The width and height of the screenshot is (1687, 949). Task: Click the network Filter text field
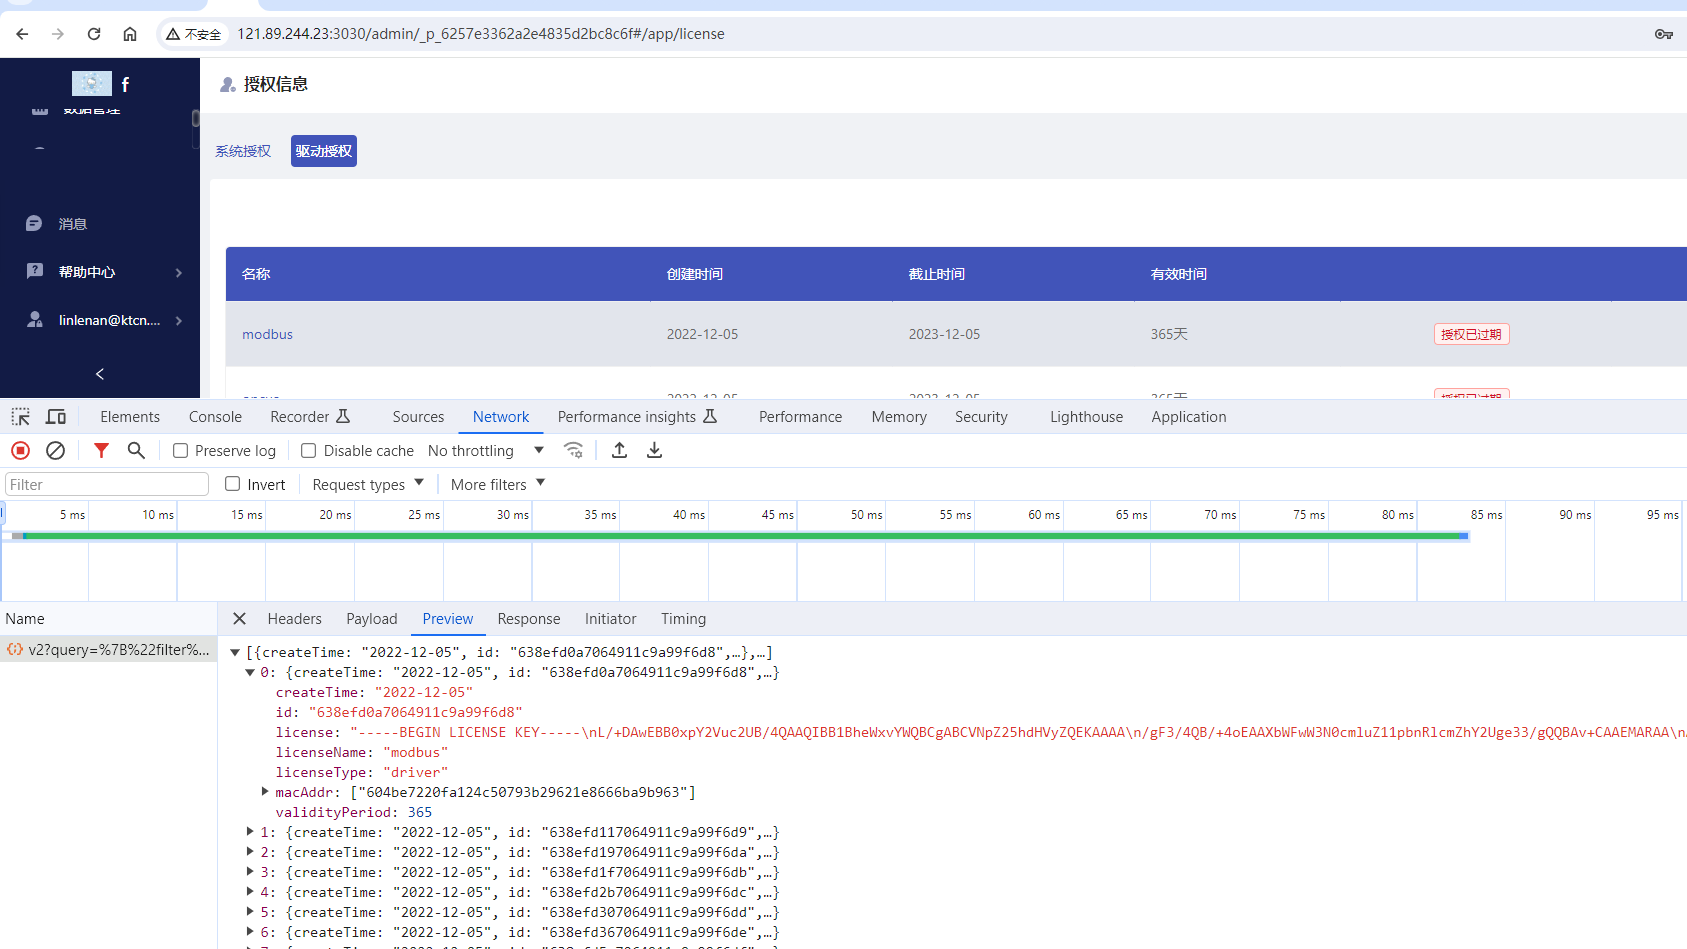click(107, 484)
